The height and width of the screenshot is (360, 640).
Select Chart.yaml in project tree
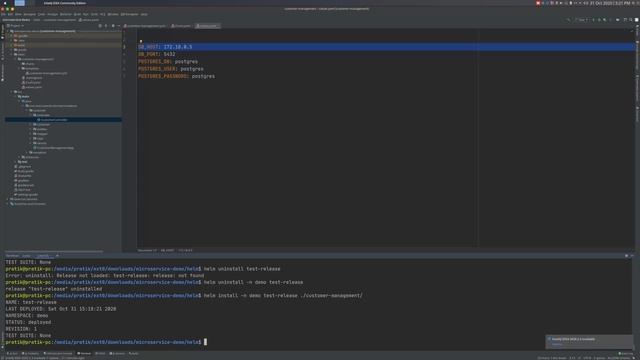point(32,82)
